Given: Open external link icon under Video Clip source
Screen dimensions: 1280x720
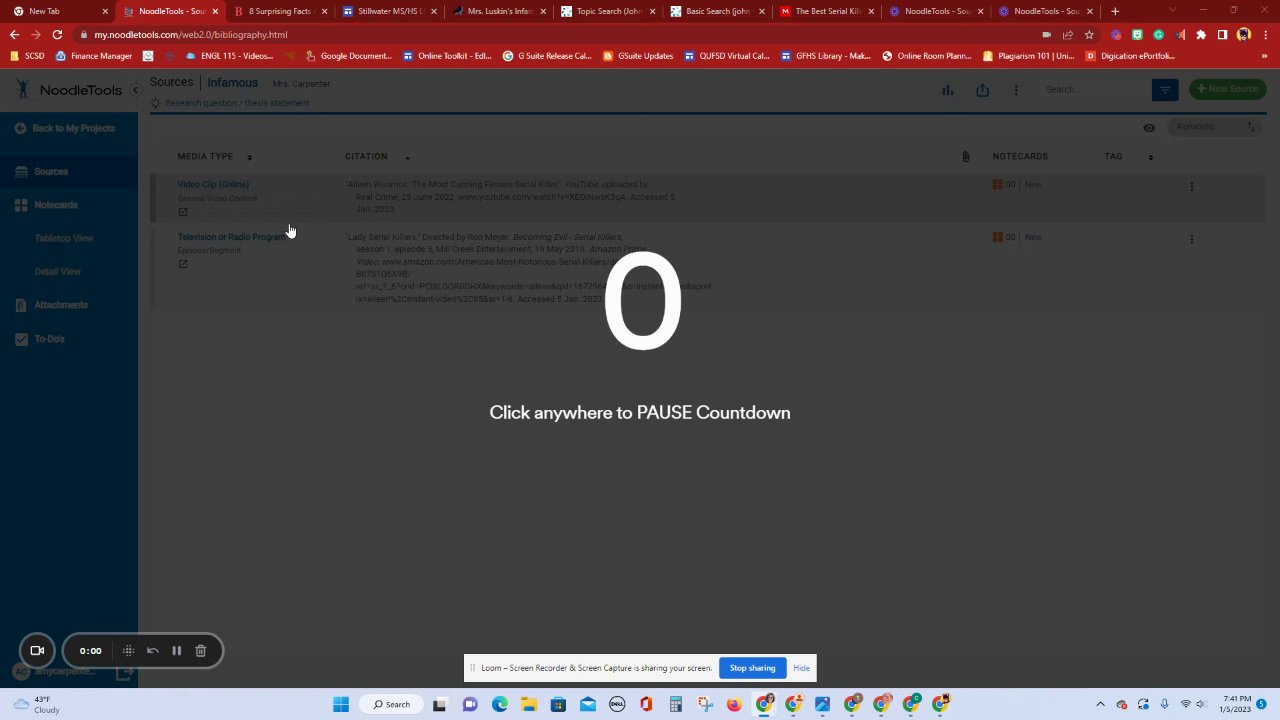Looking at the screenshot, I should (183, 211).
